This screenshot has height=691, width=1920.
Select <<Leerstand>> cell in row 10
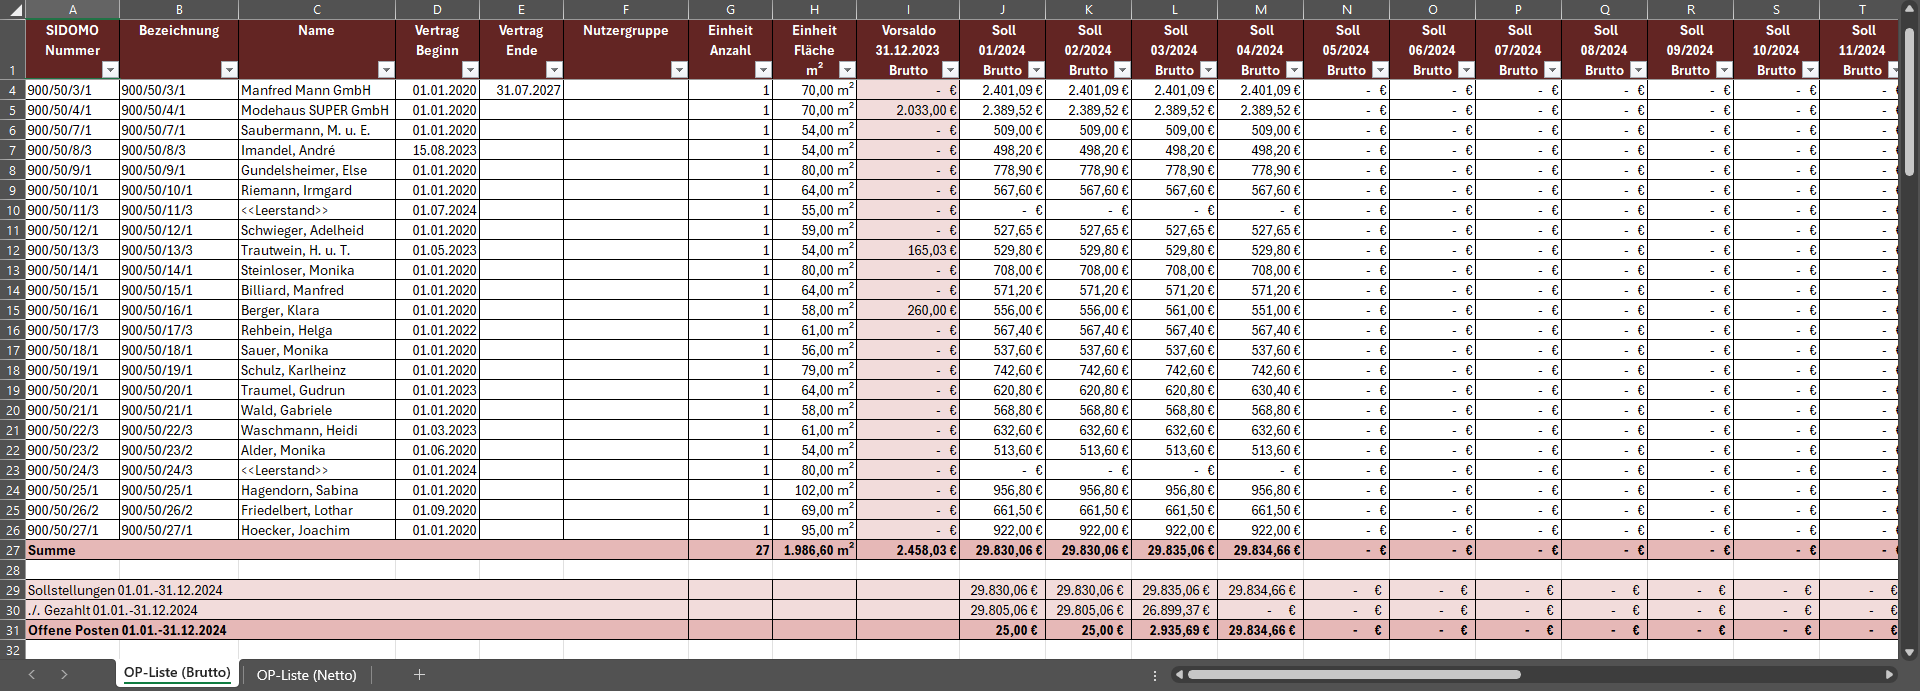tap(317, 210)
